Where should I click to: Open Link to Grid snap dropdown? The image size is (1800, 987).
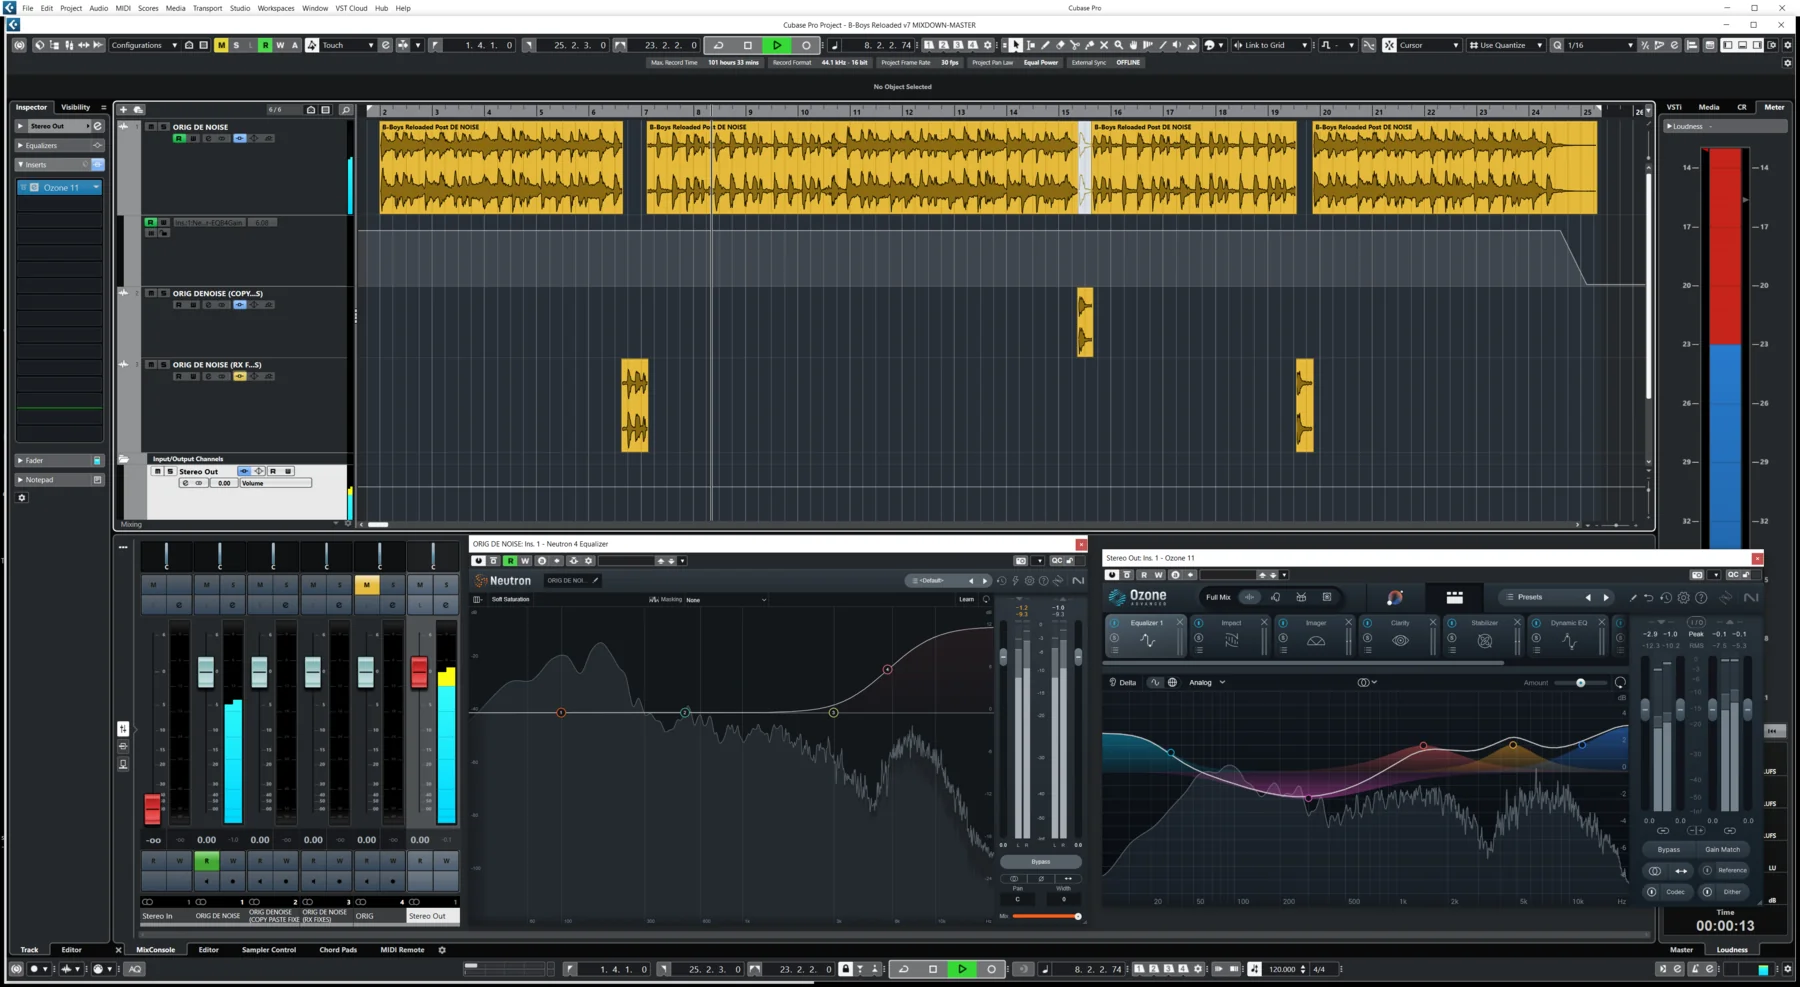1270,45
